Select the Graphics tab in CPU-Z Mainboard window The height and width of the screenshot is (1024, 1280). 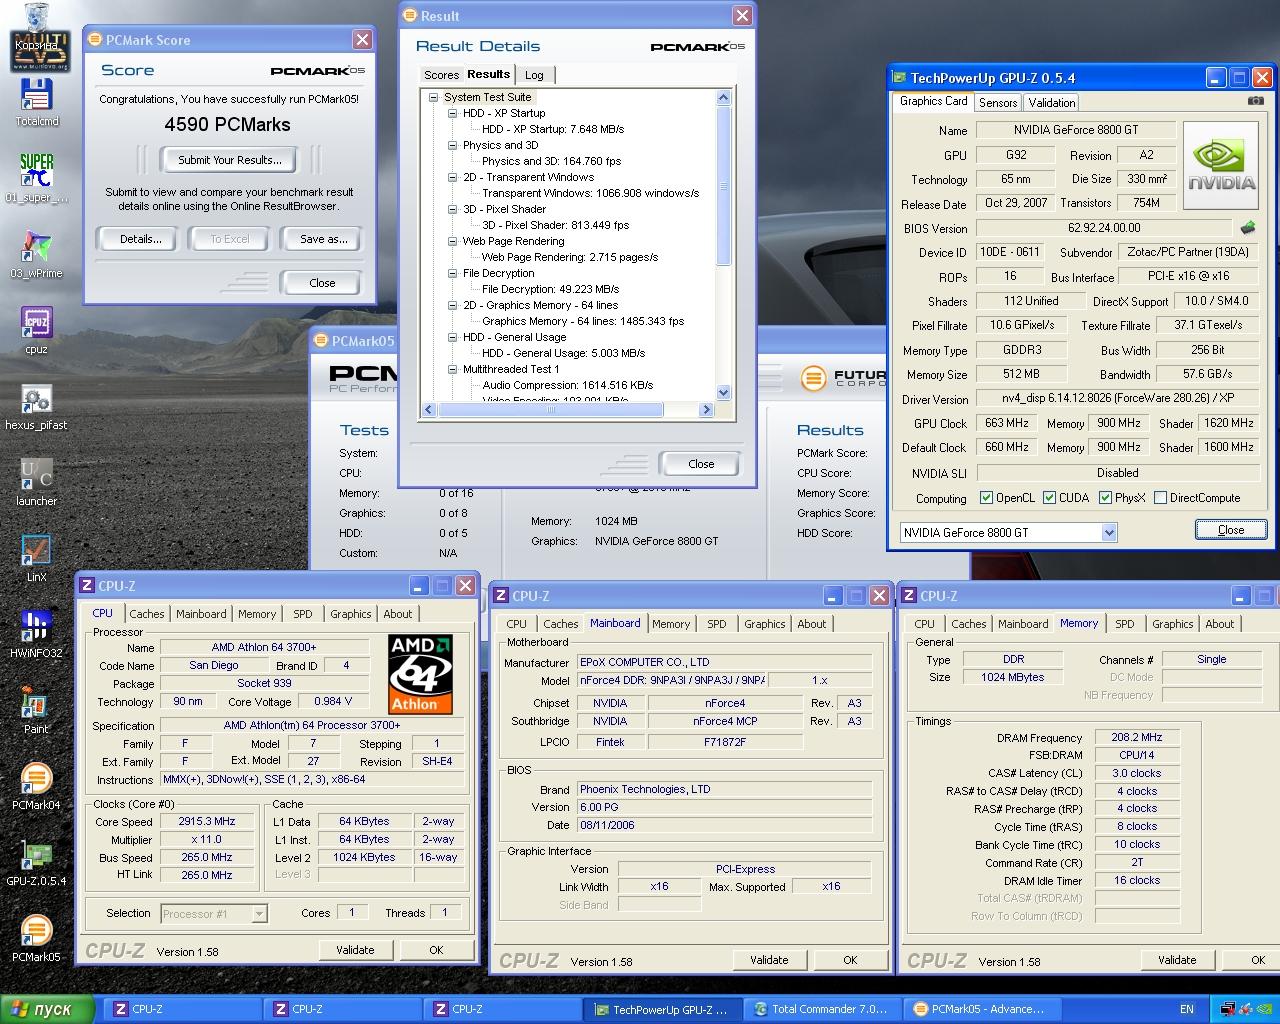pos(765,624)
